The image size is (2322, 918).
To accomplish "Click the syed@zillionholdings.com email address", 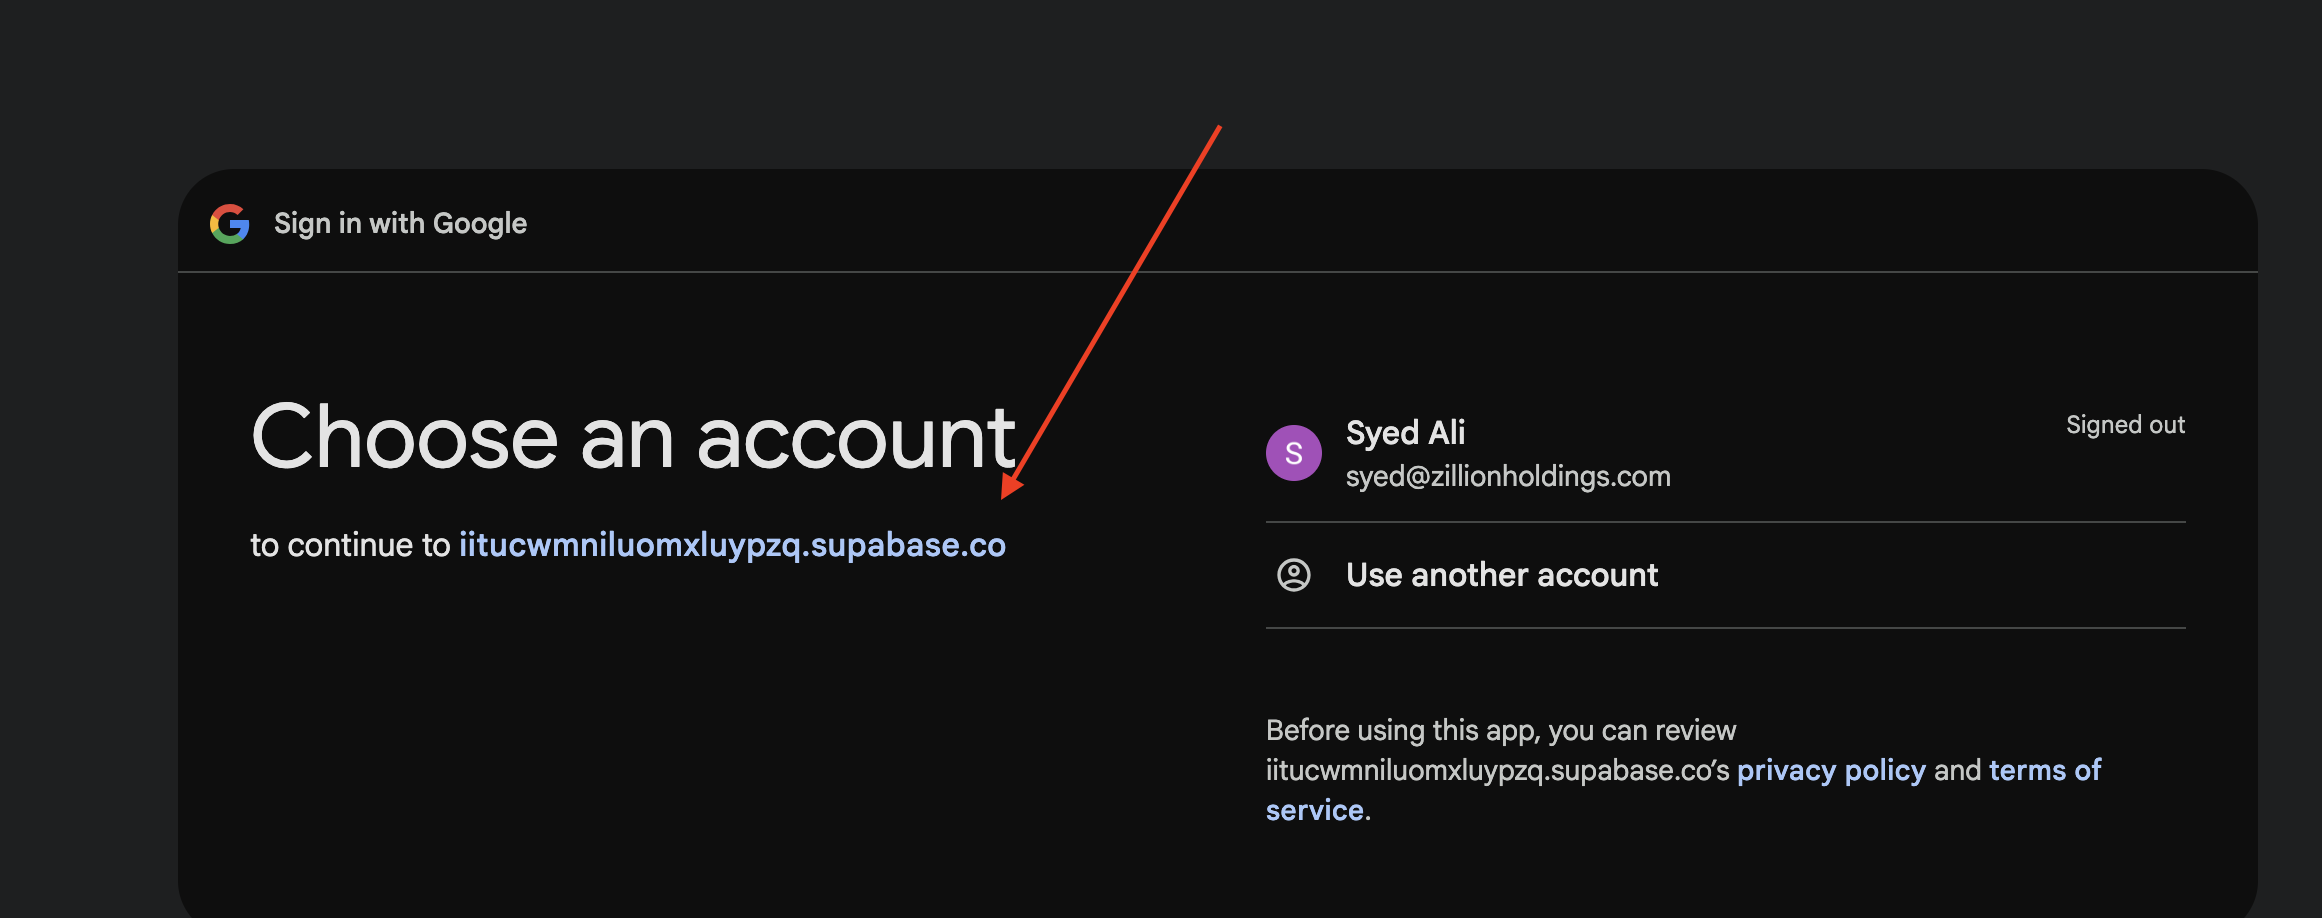I will pyautogui.click(x=1508, y=477).
